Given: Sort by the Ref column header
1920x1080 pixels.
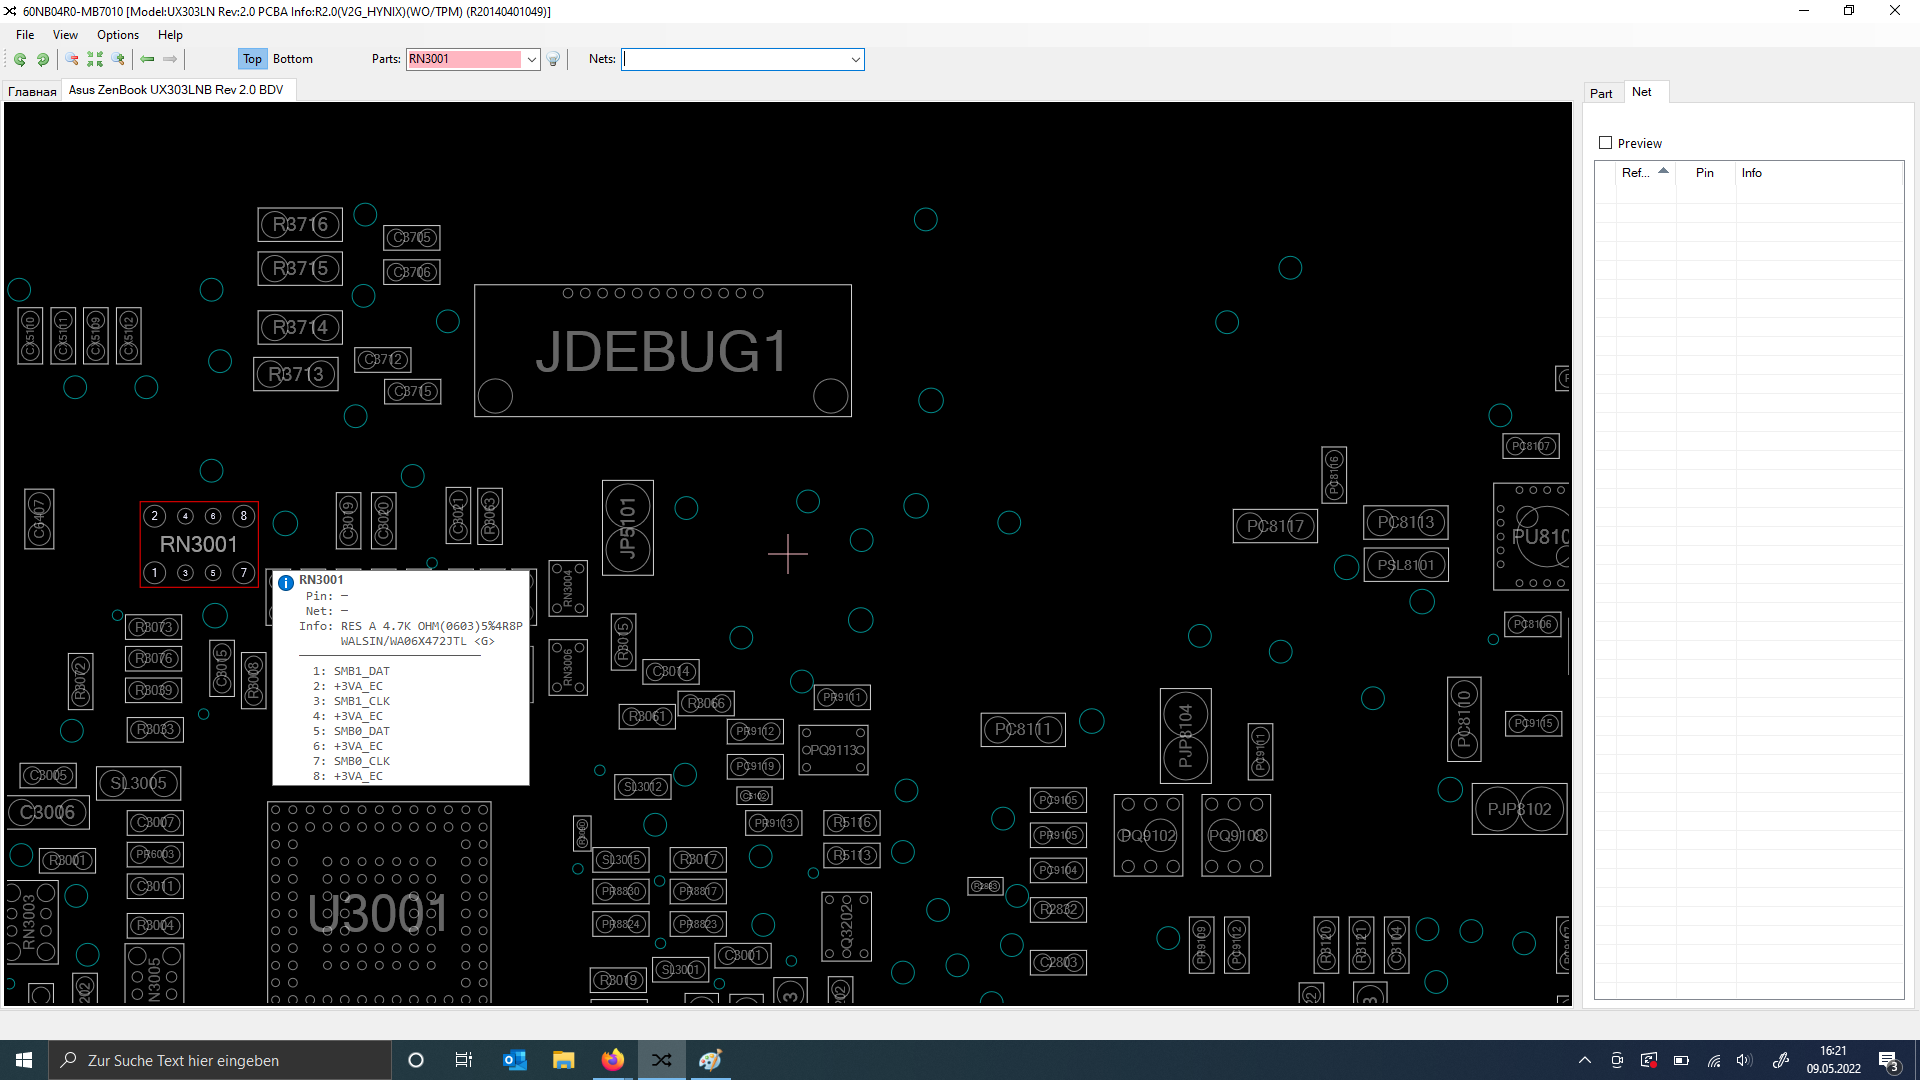Looking at the screenshot, I should (1635, 173).
